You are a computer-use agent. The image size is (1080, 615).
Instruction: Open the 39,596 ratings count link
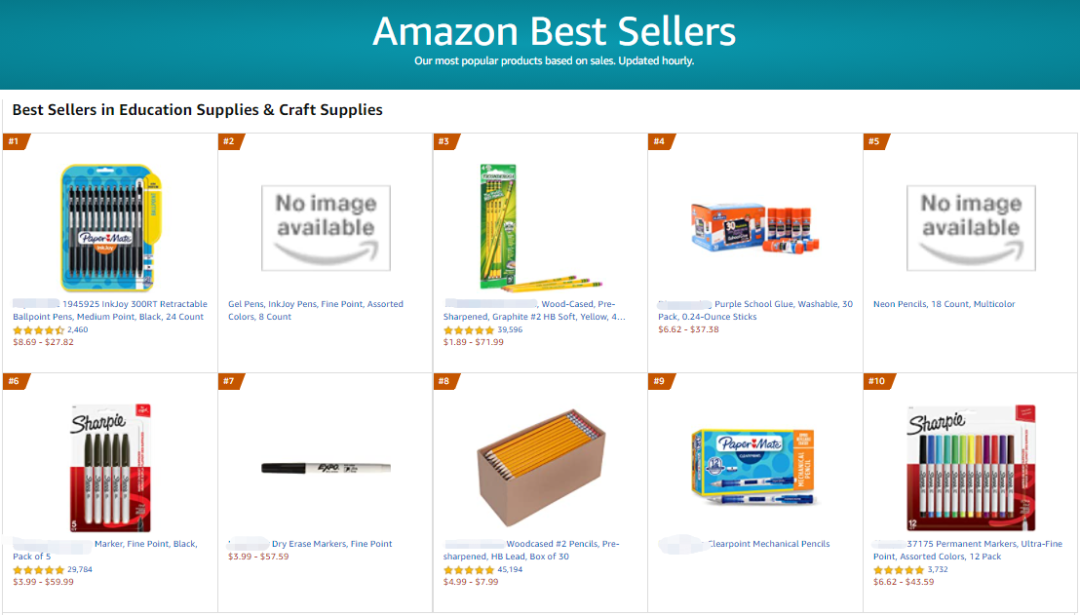pos(510,329)
